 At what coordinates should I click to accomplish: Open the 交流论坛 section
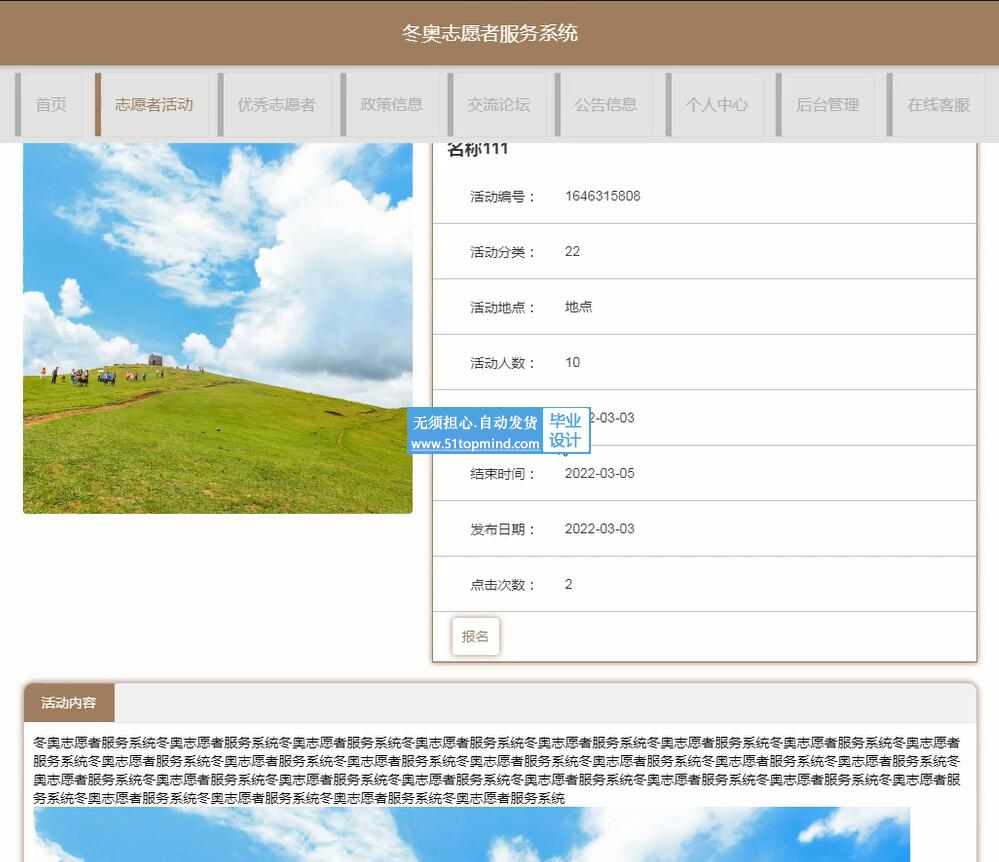tap(498, 104)
